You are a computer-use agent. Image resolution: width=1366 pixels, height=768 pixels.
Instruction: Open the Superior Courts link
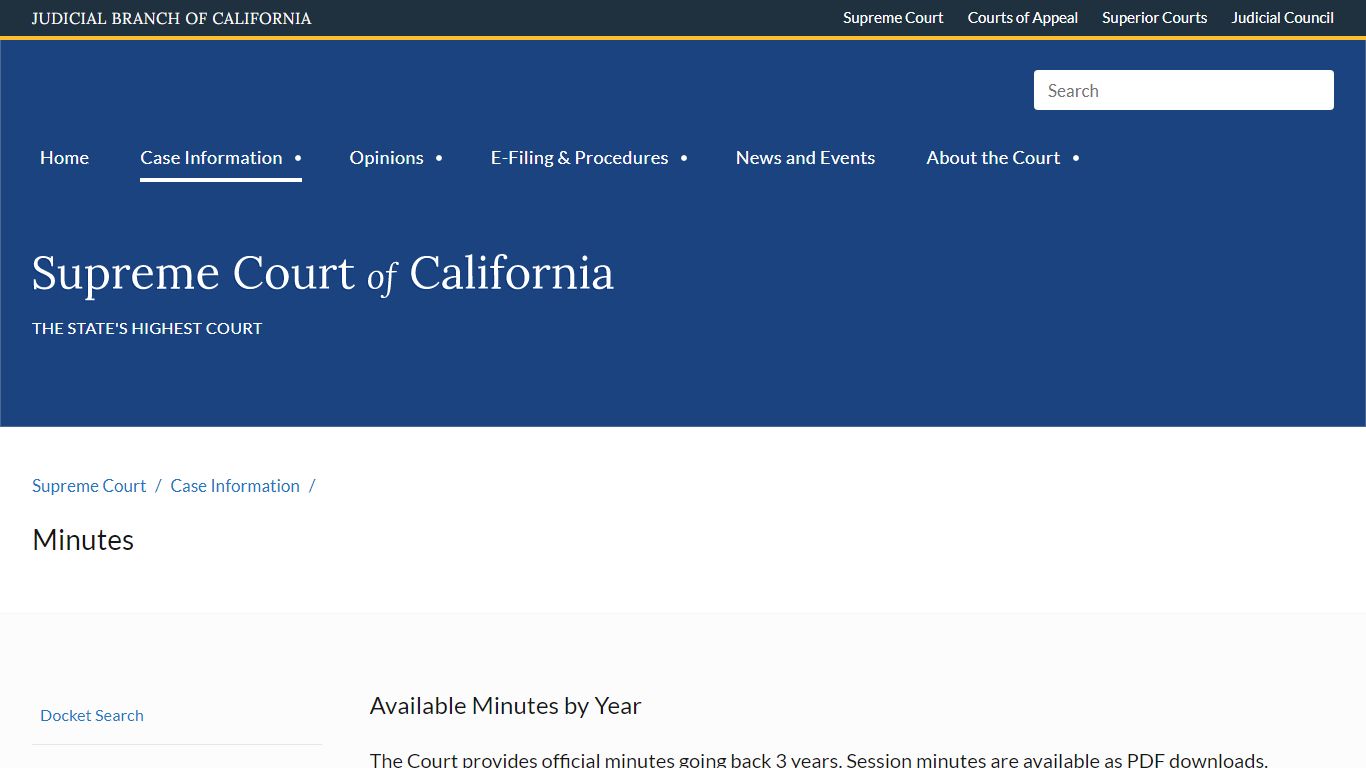[1154, 18]
